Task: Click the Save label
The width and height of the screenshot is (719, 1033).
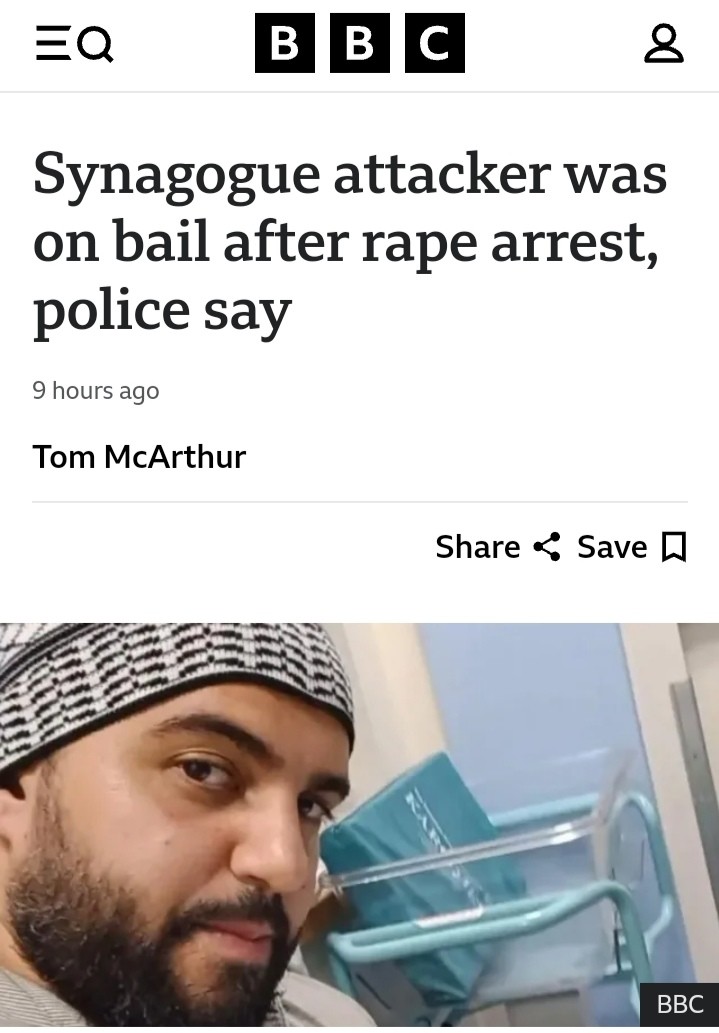Action: [612, 547]
